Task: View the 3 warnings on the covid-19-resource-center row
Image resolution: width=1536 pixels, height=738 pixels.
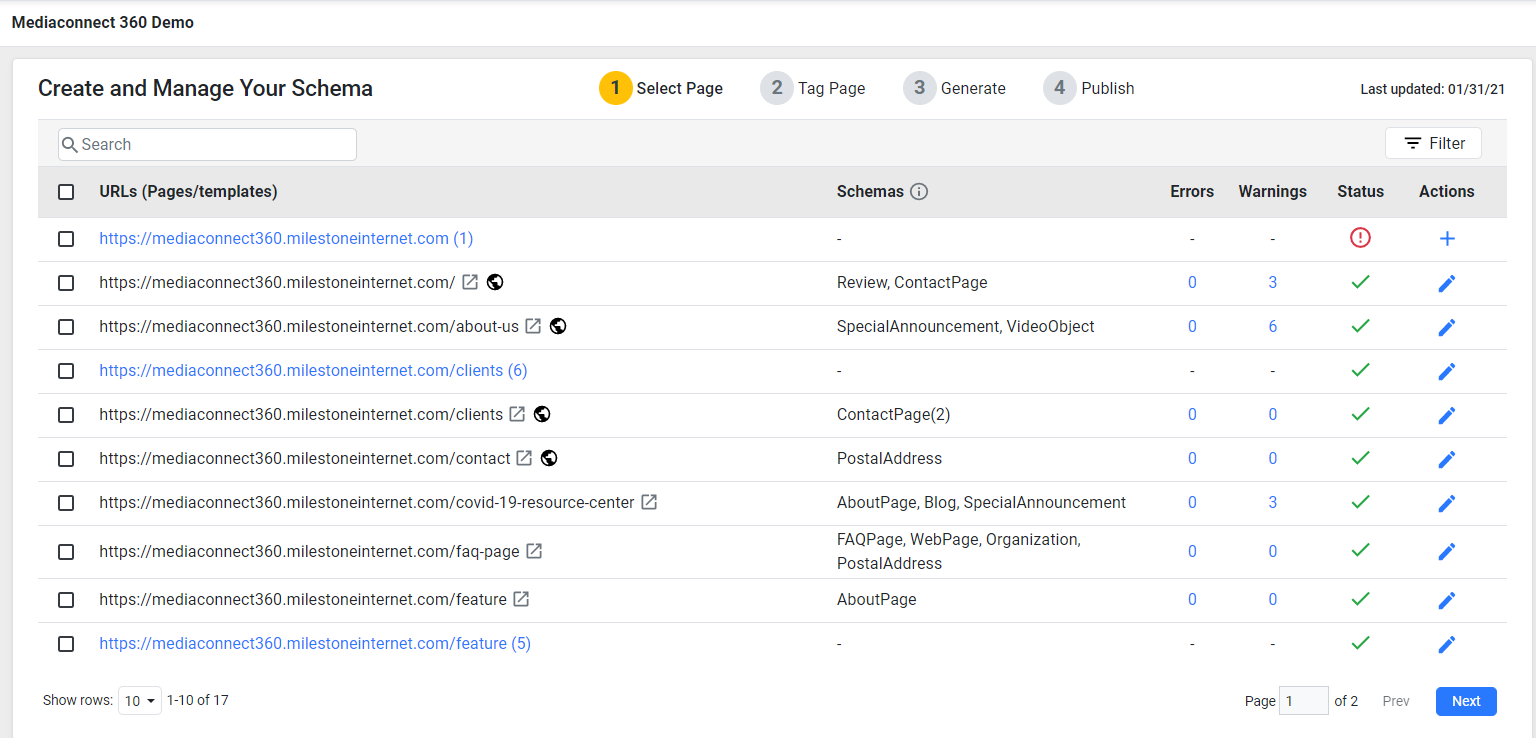Action: tap(1273, 502)
